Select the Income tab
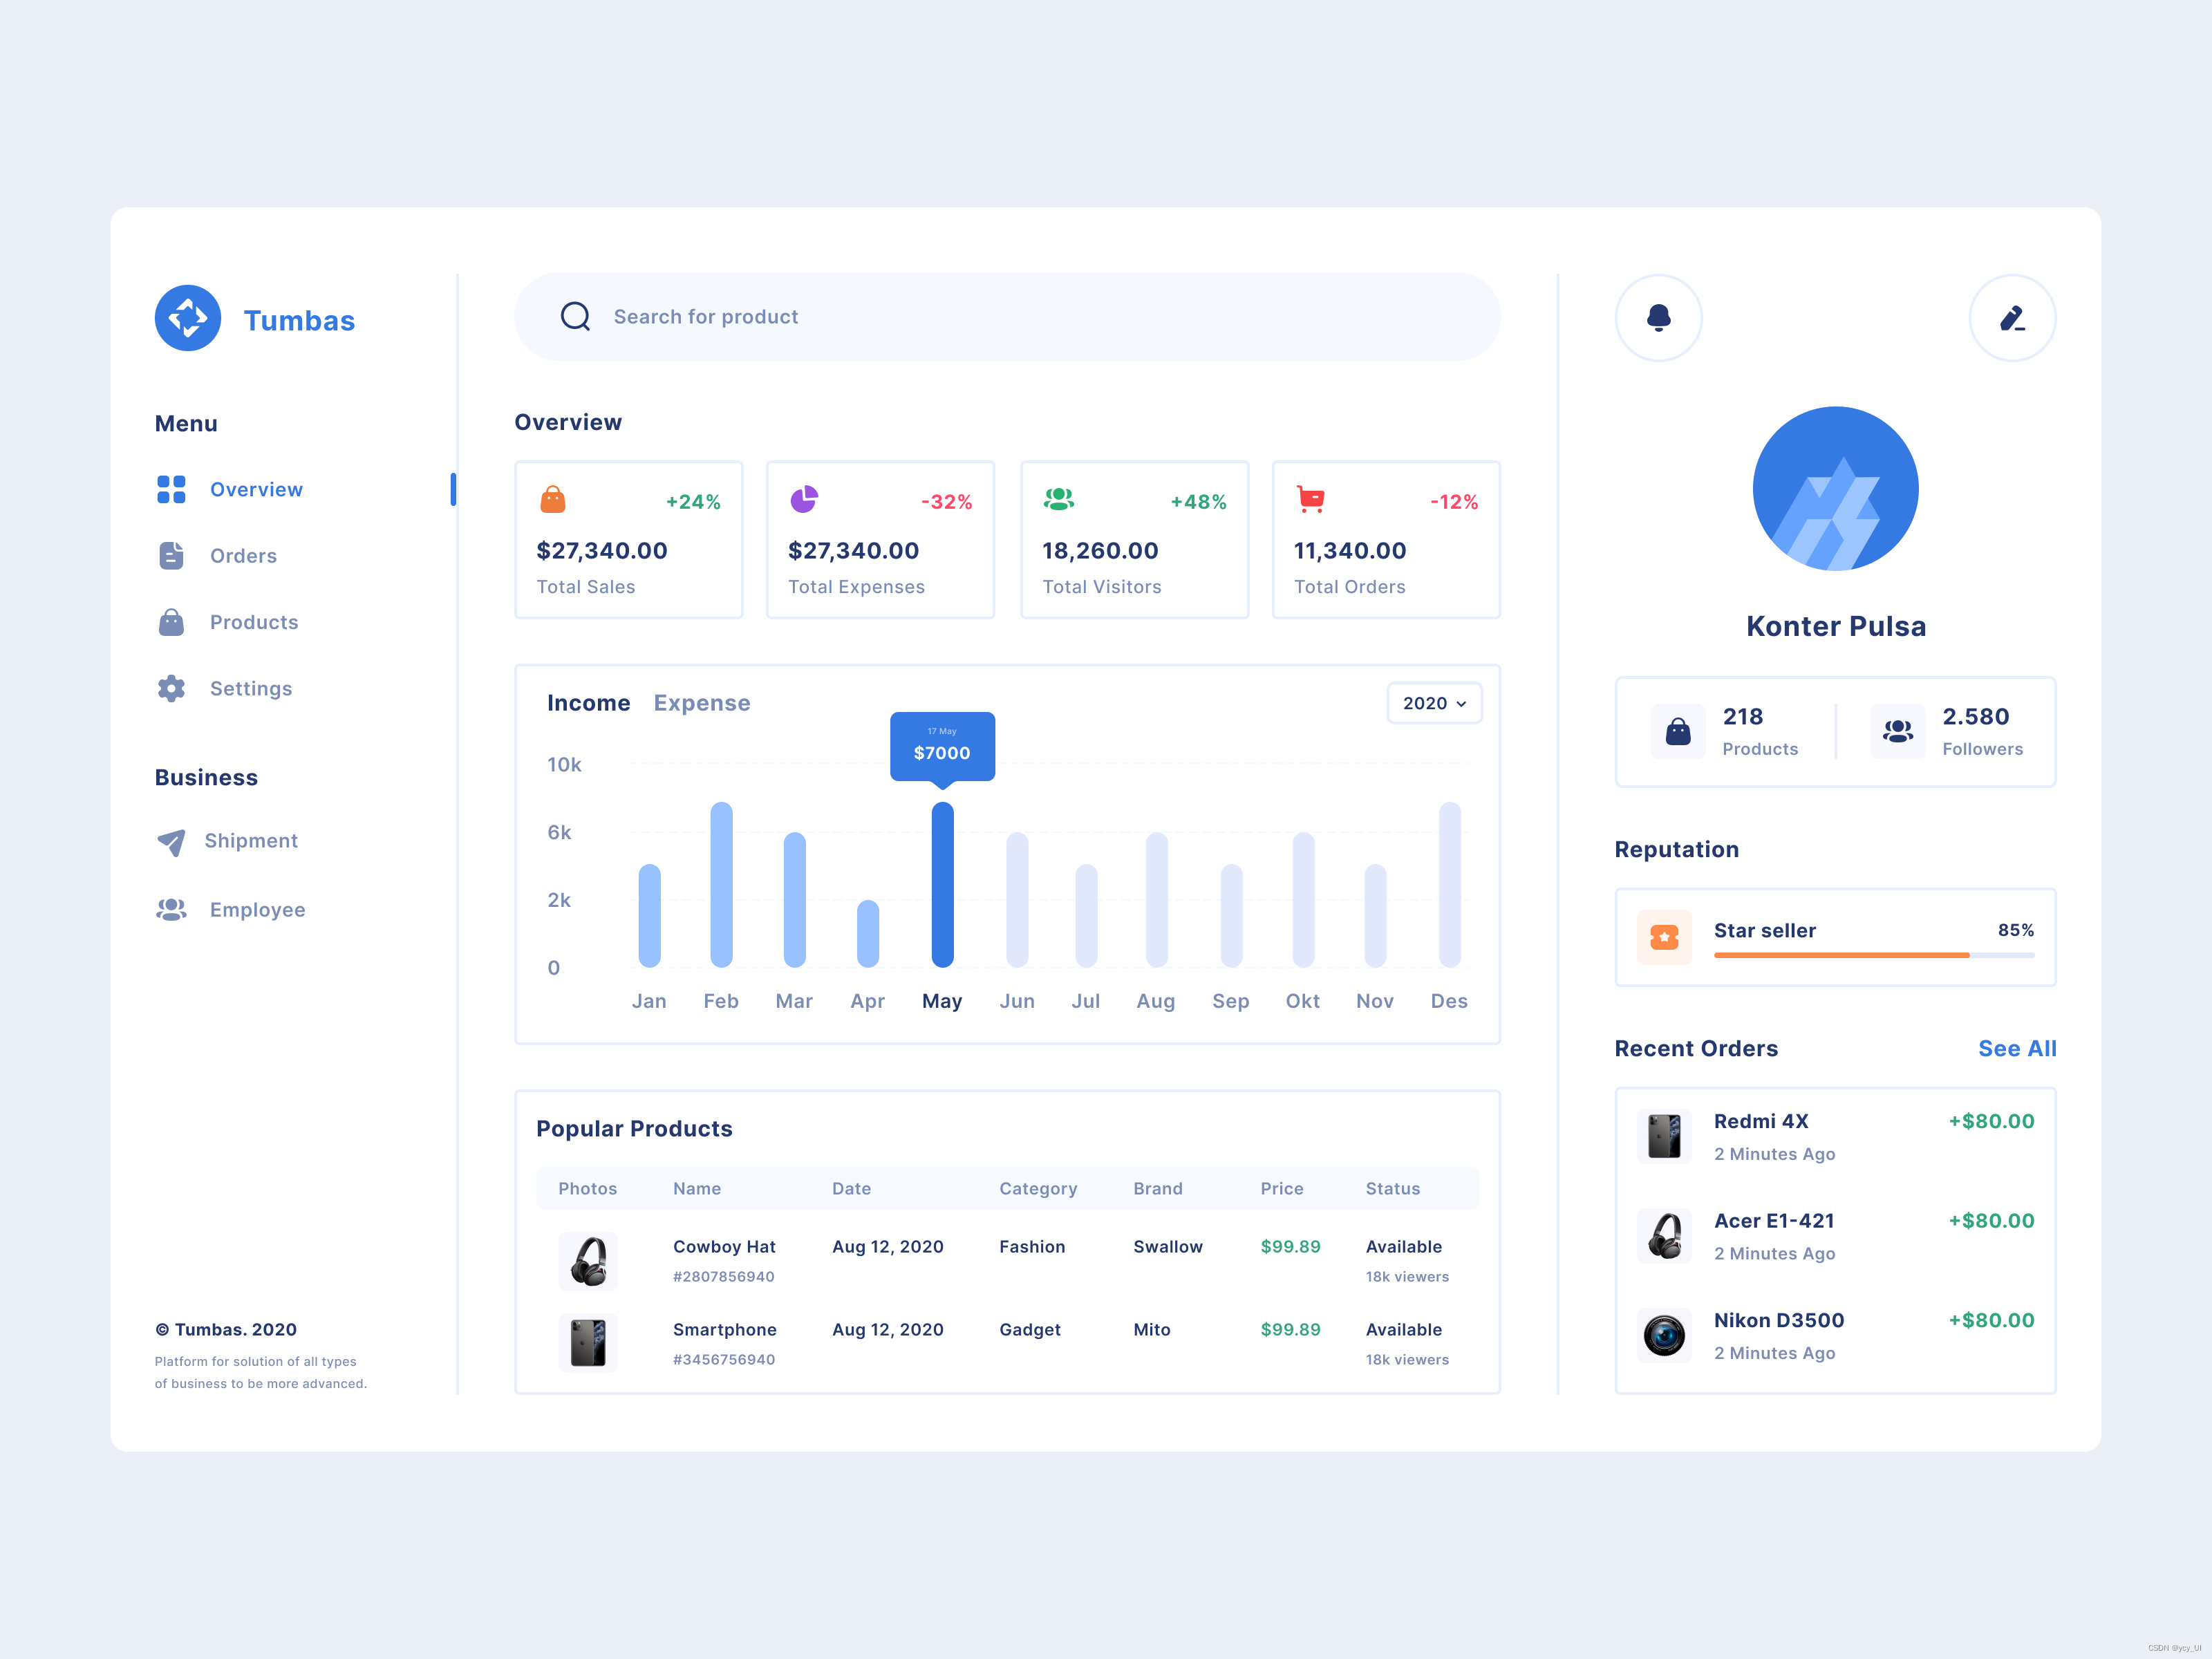 [588, 703]
